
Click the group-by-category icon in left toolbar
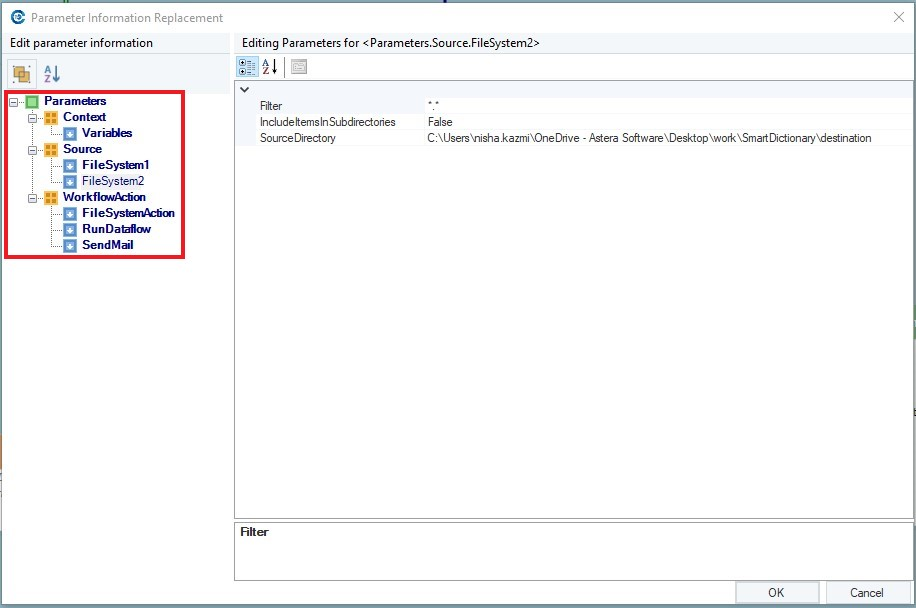tap(21, 74)
